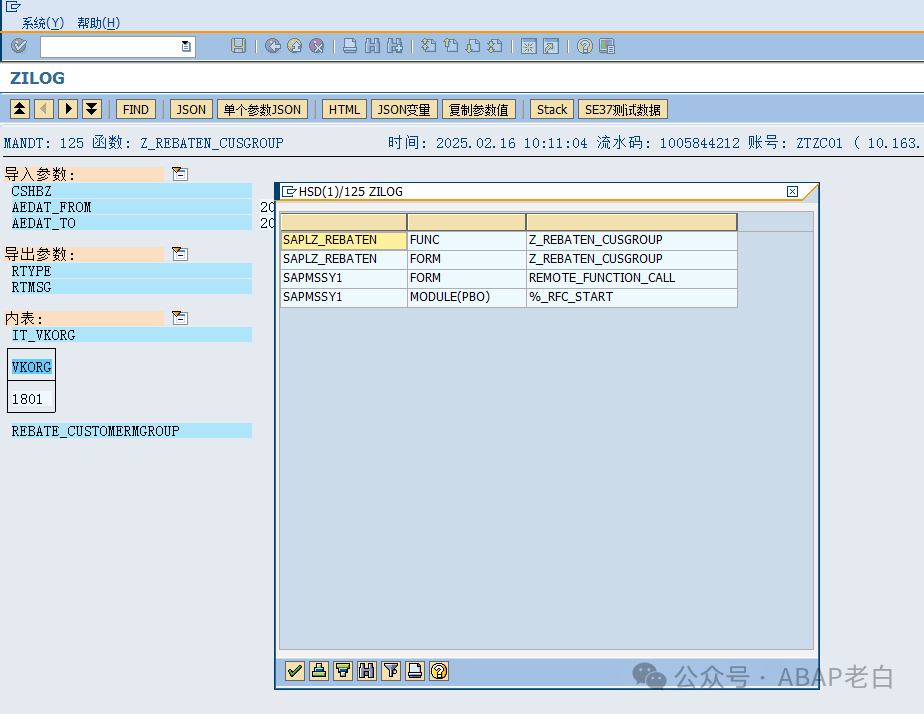
Task: Click the Last Page icon in standard toolbar
Action: click(495, 46)
